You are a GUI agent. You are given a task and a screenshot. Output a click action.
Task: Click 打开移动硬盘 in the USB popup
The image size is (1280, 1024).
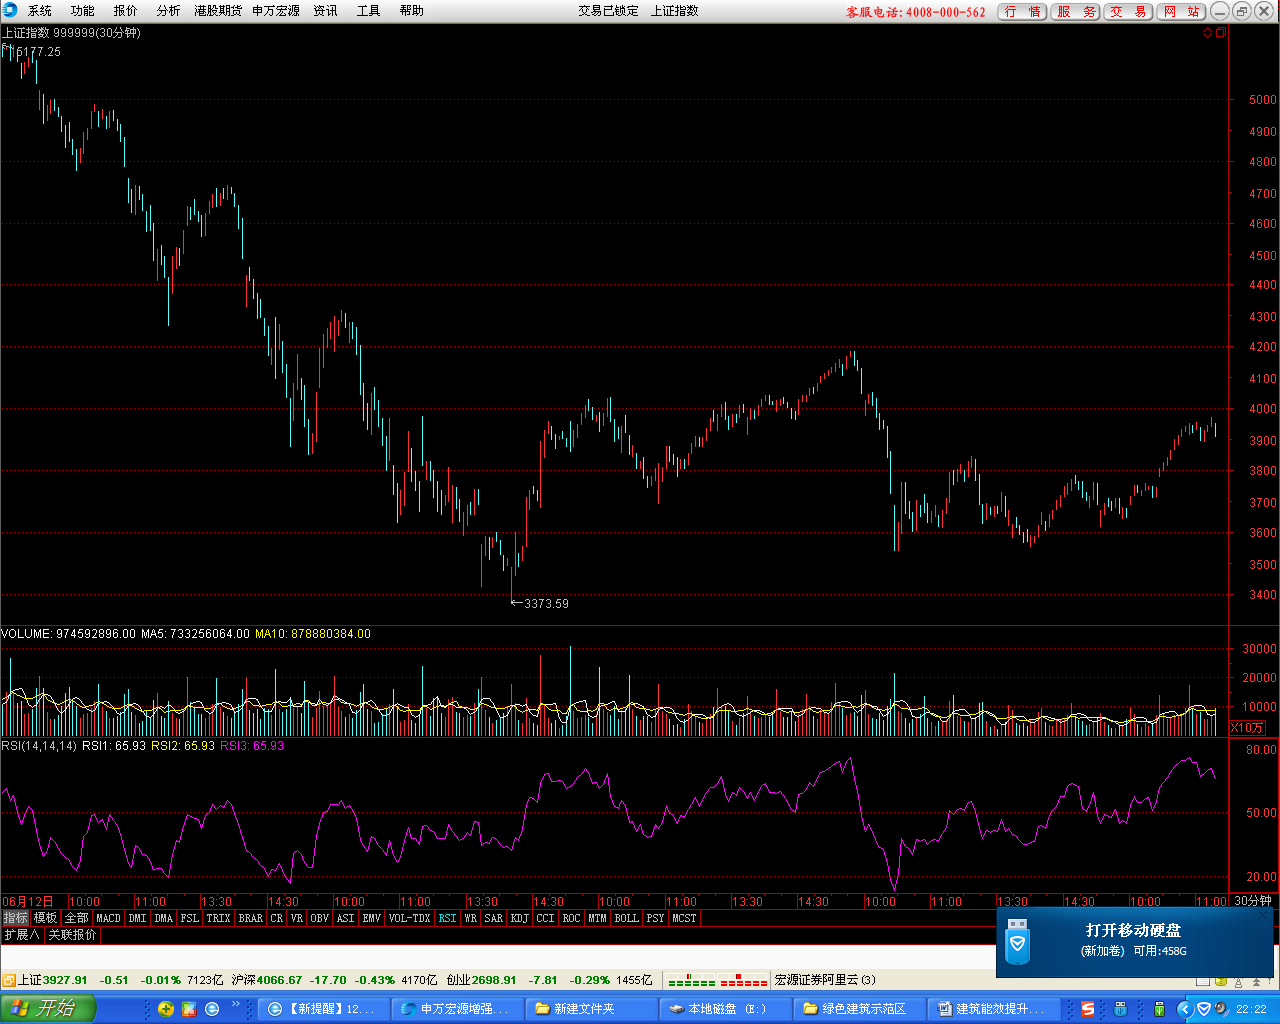coord(1133,930)
